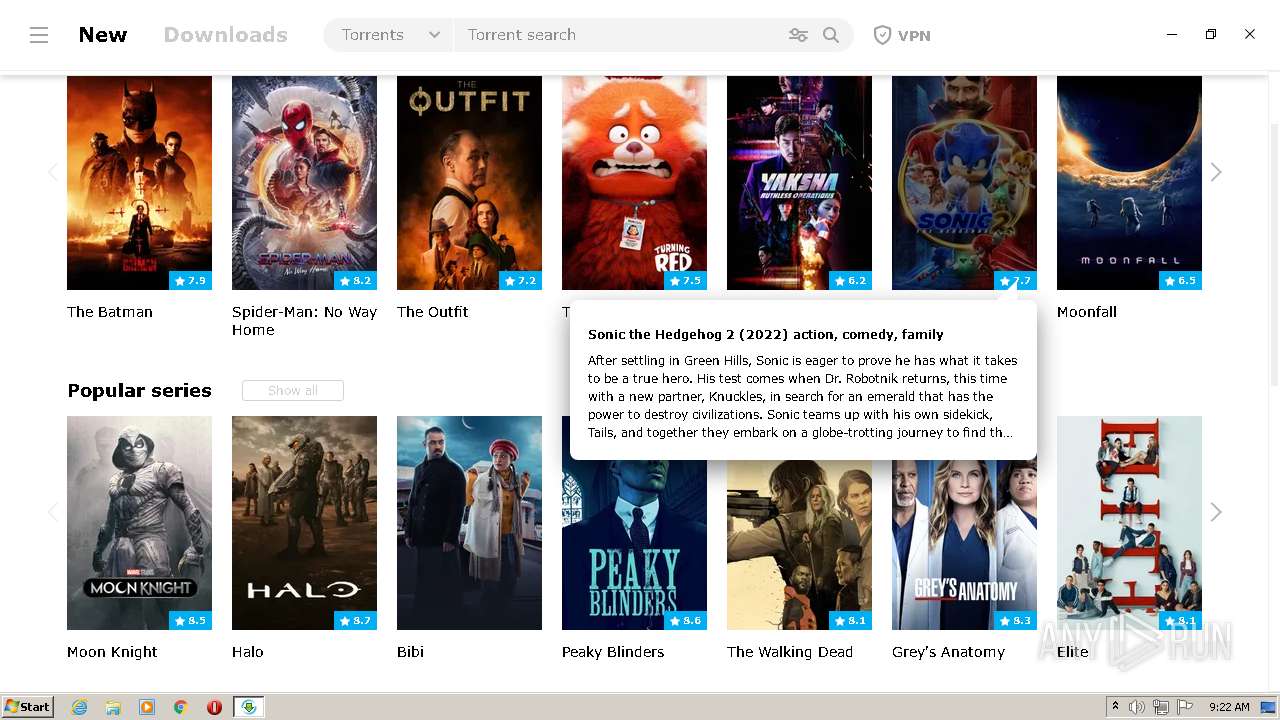This screenshot has height=720, width=1280.
Task: Click the Halo title text
Action: (x=248, y=652)
